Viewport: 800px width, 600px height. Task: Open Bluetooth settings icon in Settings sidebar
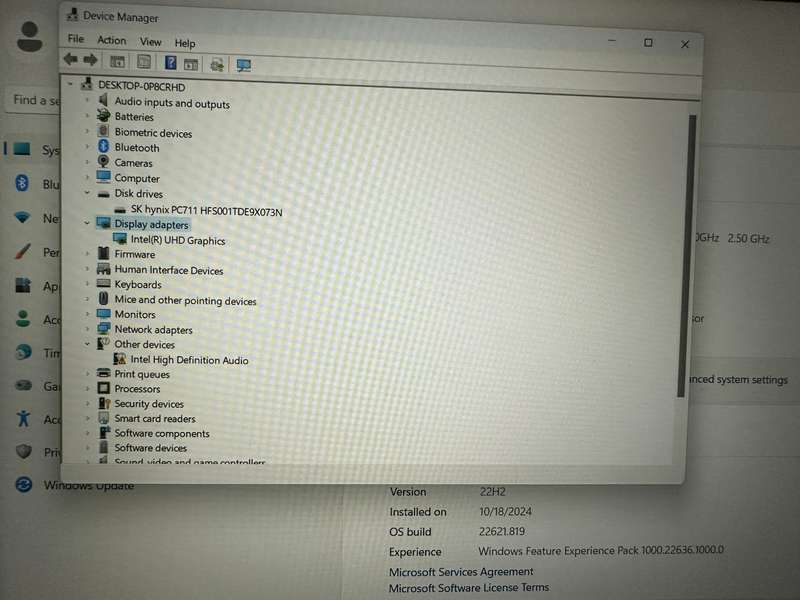pyautogui.click(x=22, y=183)
